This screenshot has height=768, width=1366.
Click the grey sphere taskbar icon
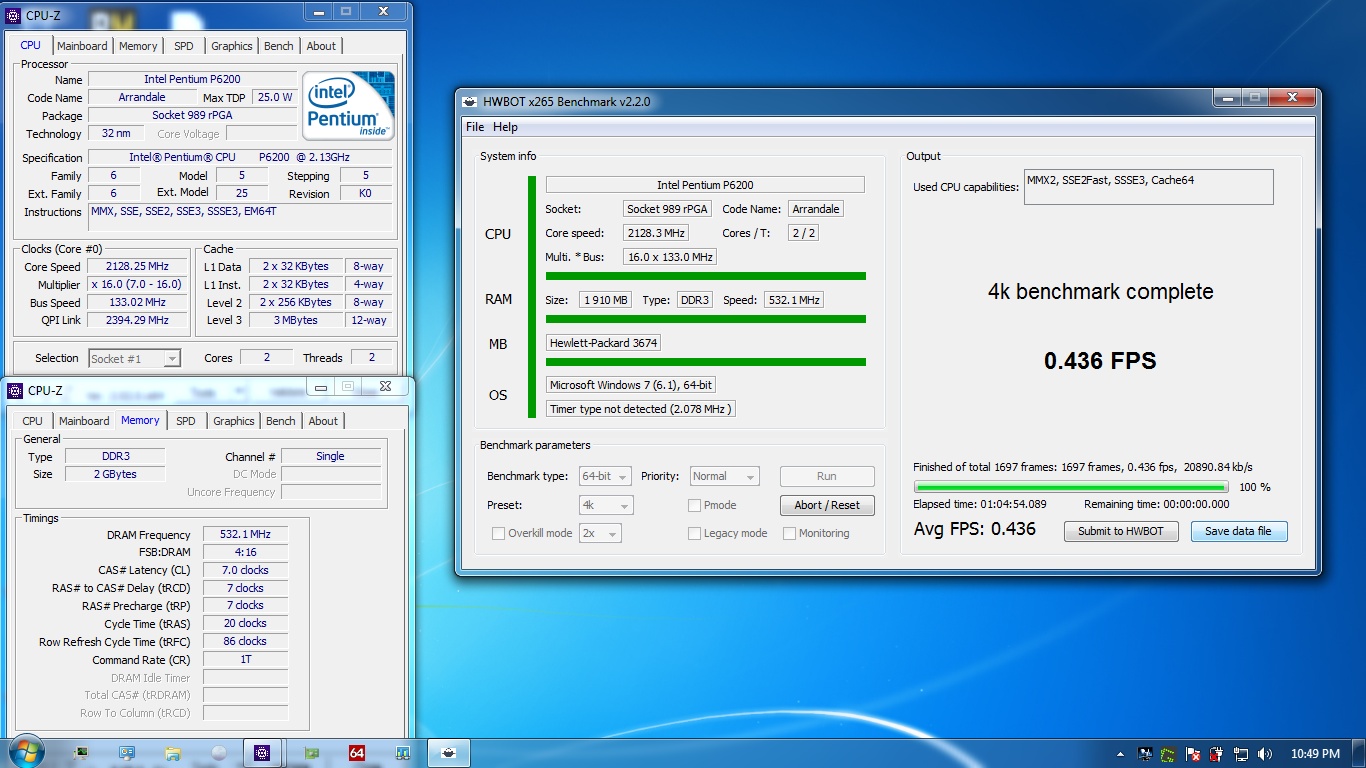(x=218, y=753)
